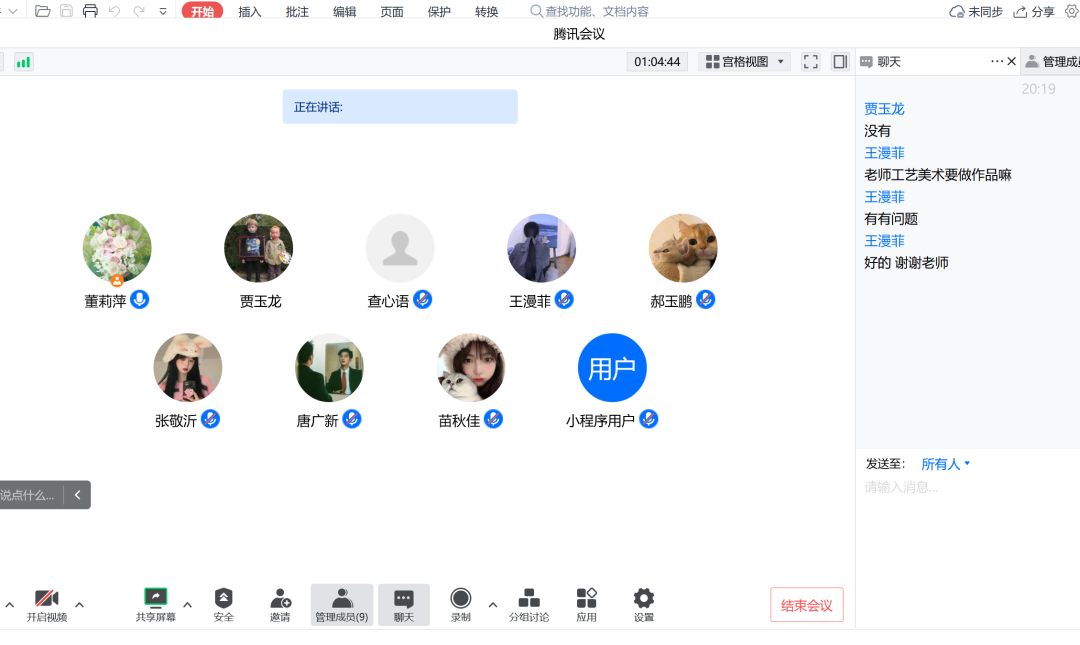Unmute 王漫菲's microphone

pos(564,300)
